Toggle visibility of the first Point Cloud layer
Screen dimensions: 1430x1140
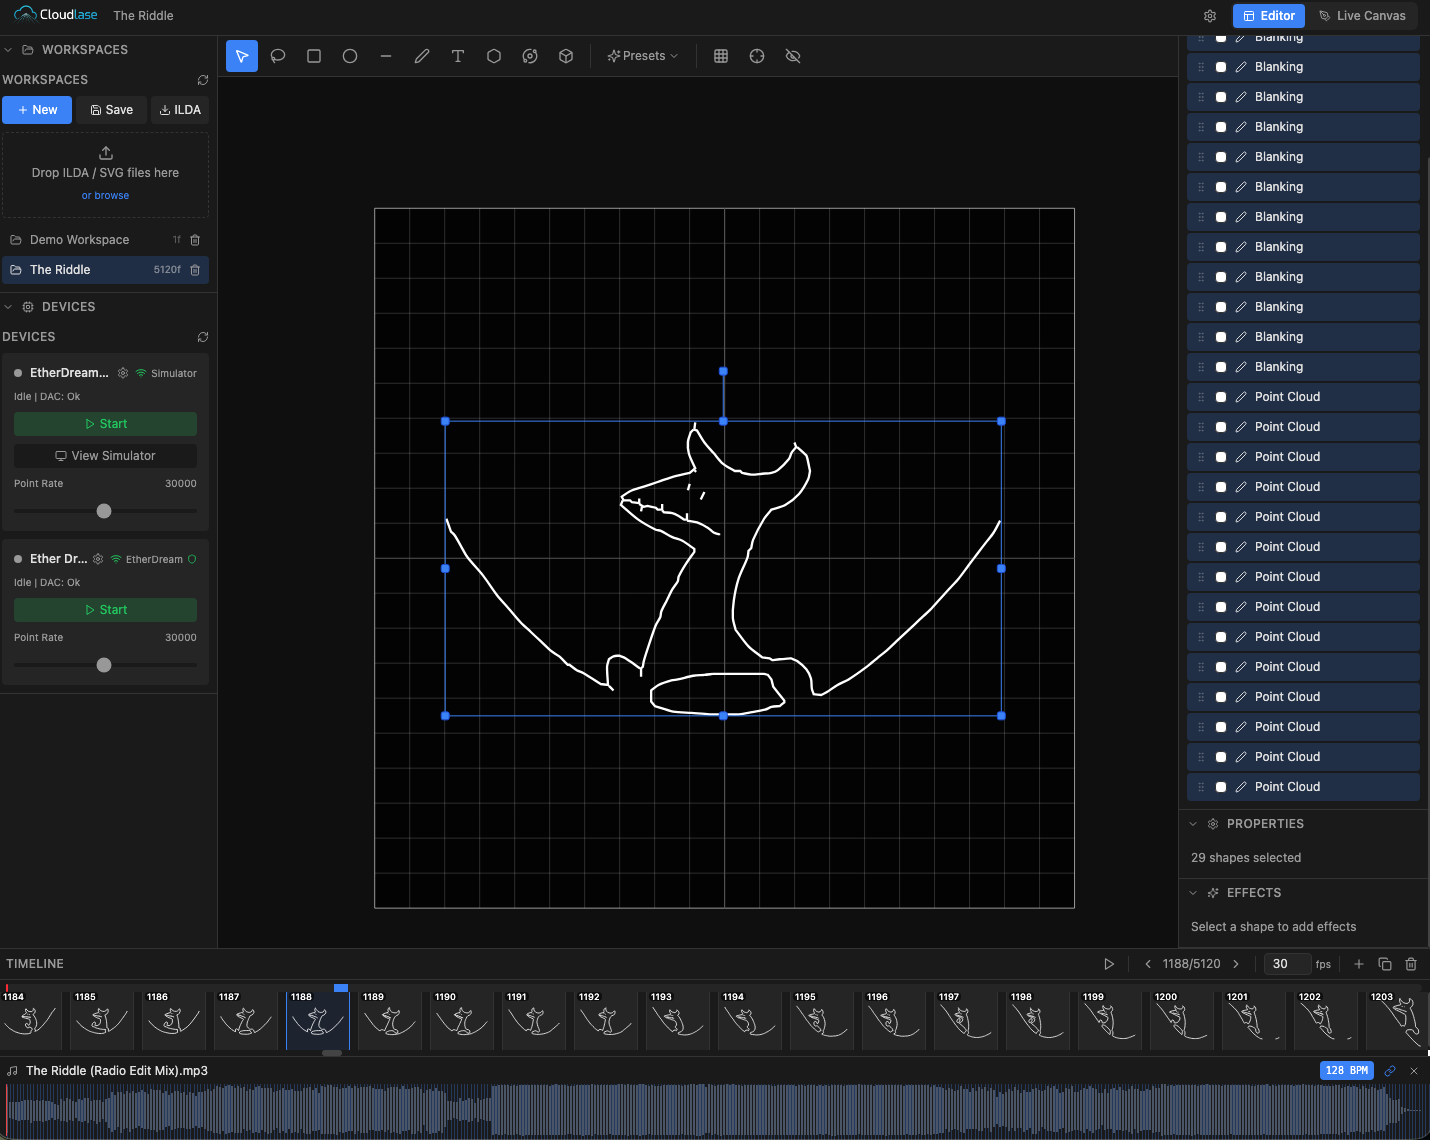point(1221,396)
